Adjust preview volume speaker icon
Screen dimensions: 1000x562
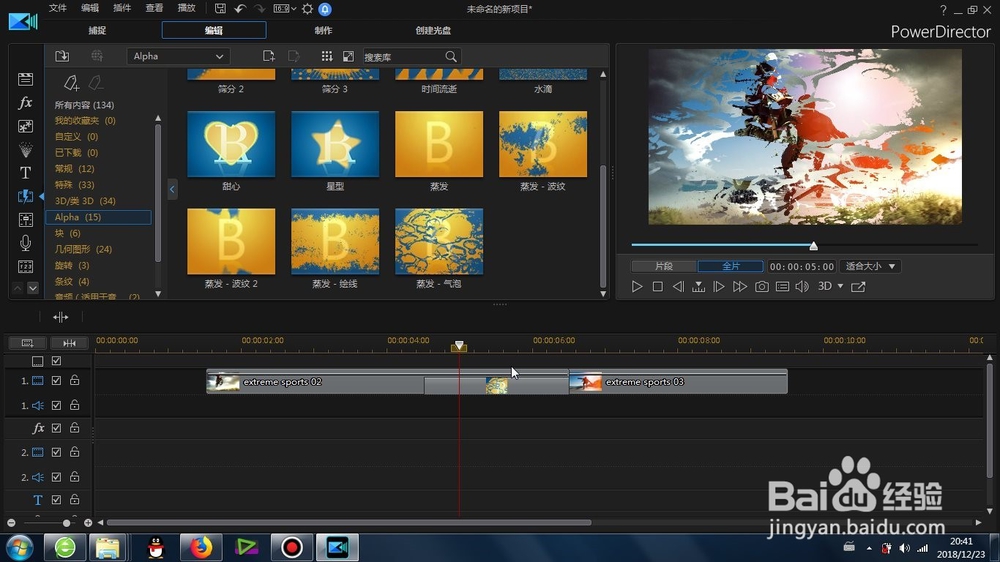(802, 286)
